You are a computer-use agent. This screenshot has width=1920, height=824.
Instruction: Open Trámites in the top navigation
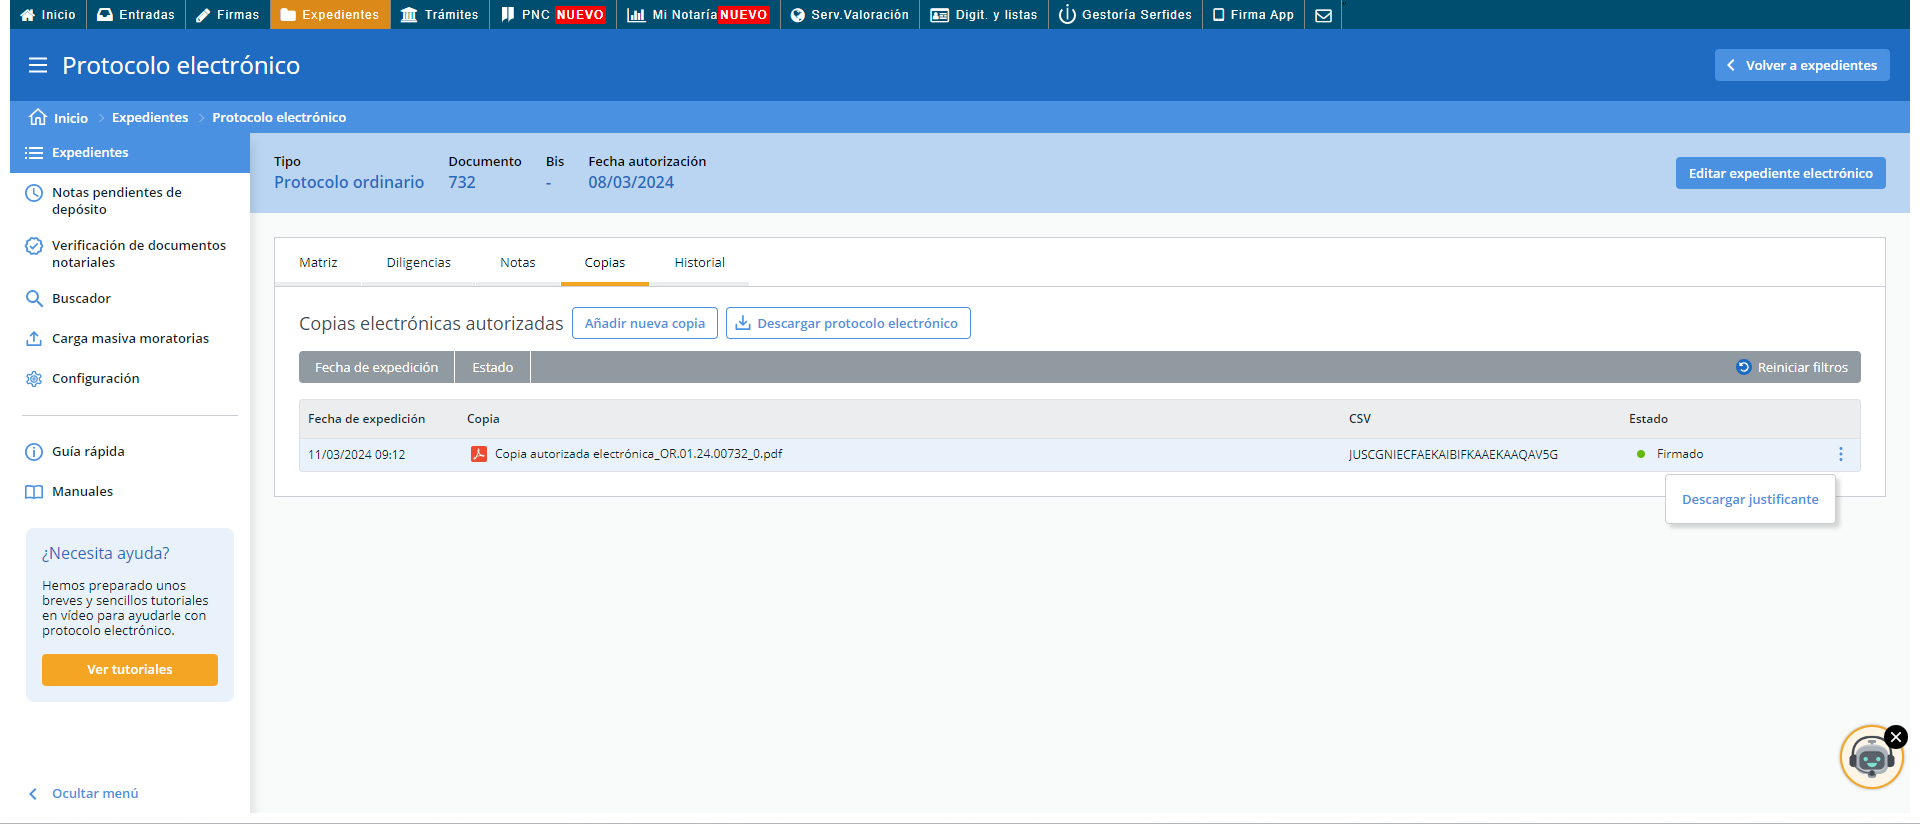[x=440, y=15]
